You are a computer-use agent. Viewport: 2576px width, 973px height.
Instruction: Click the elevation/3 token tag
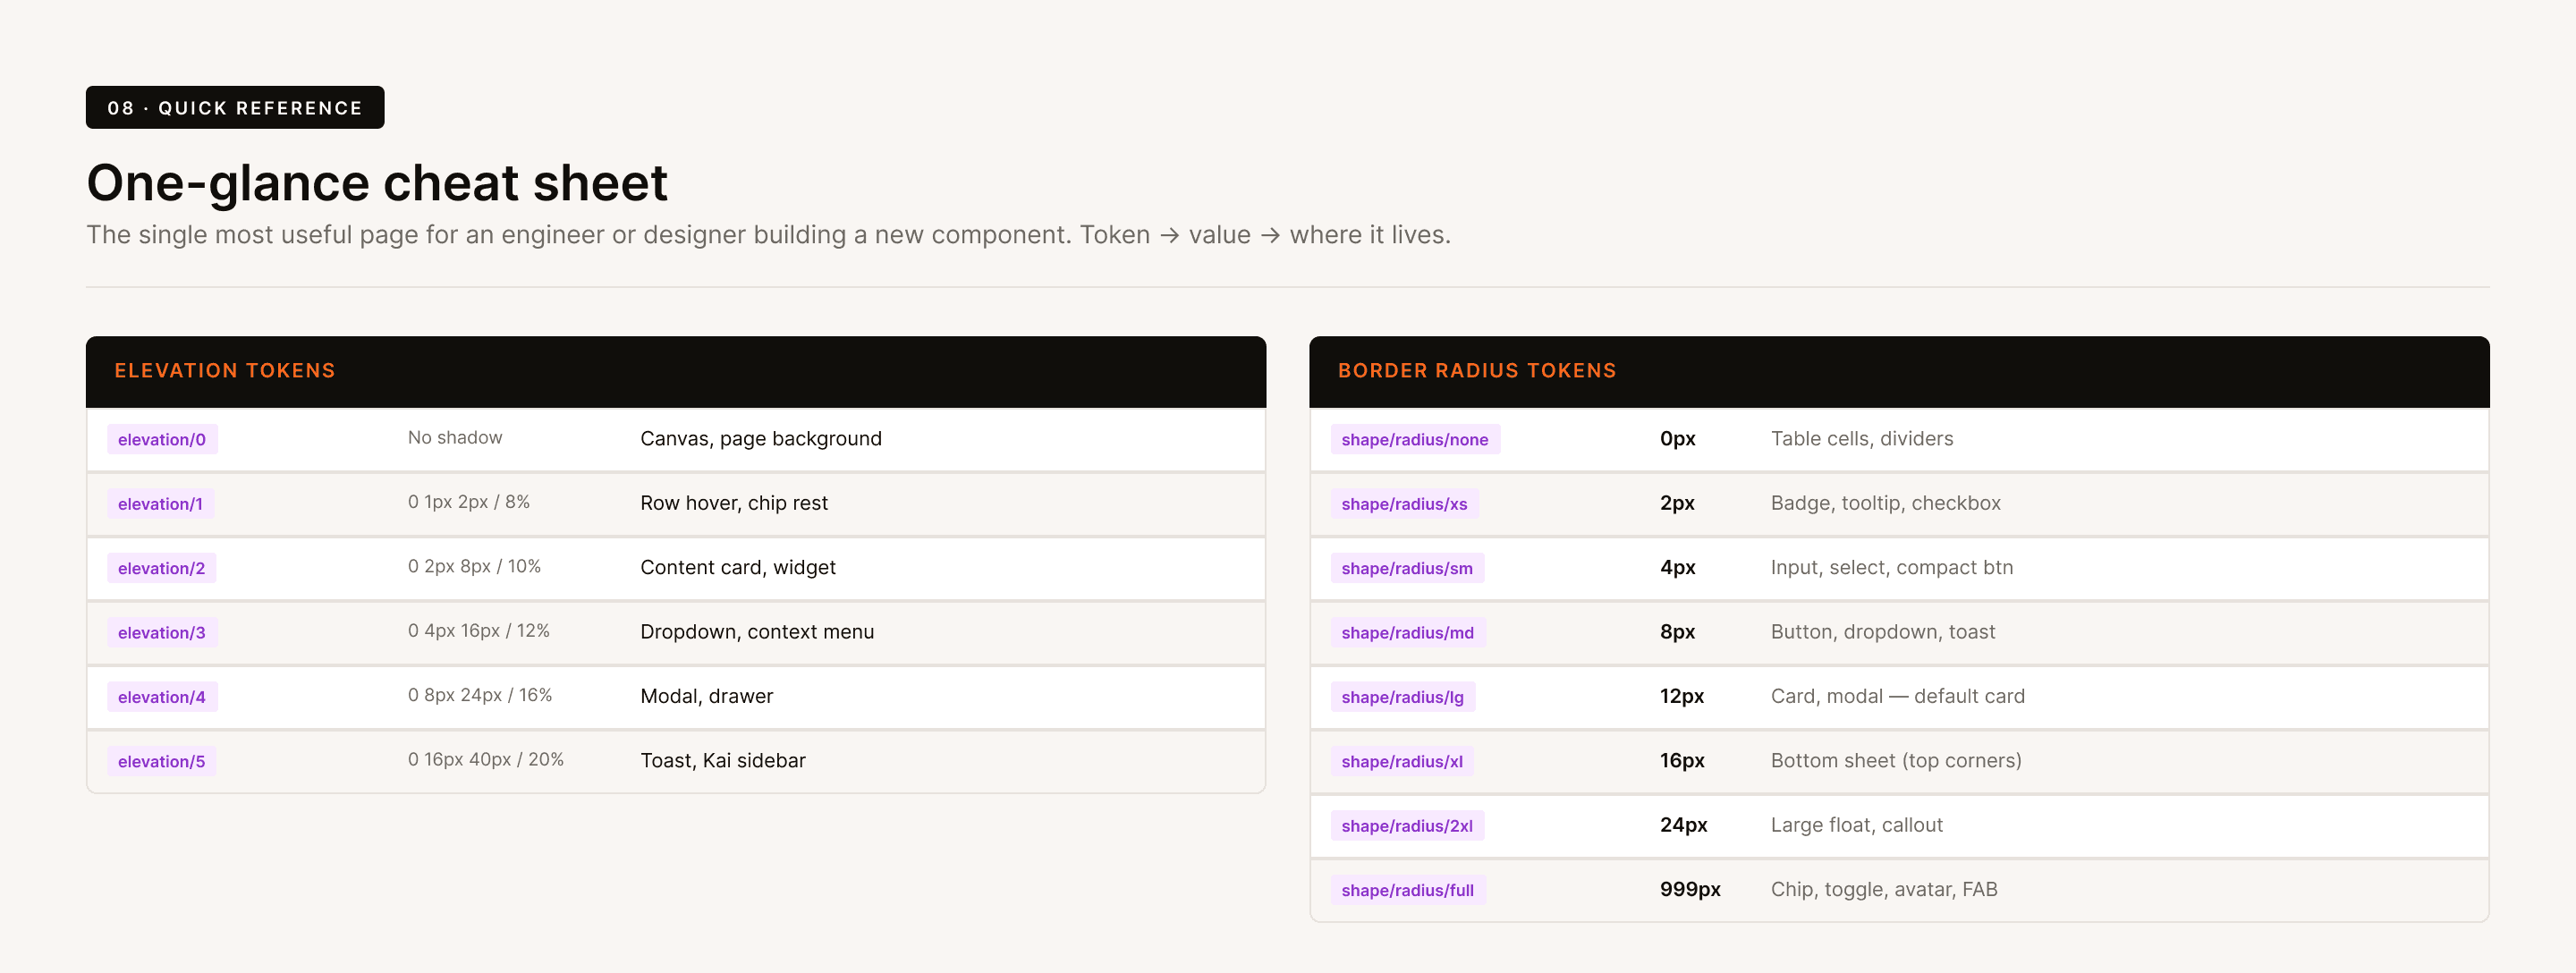[x=162, y=632]
